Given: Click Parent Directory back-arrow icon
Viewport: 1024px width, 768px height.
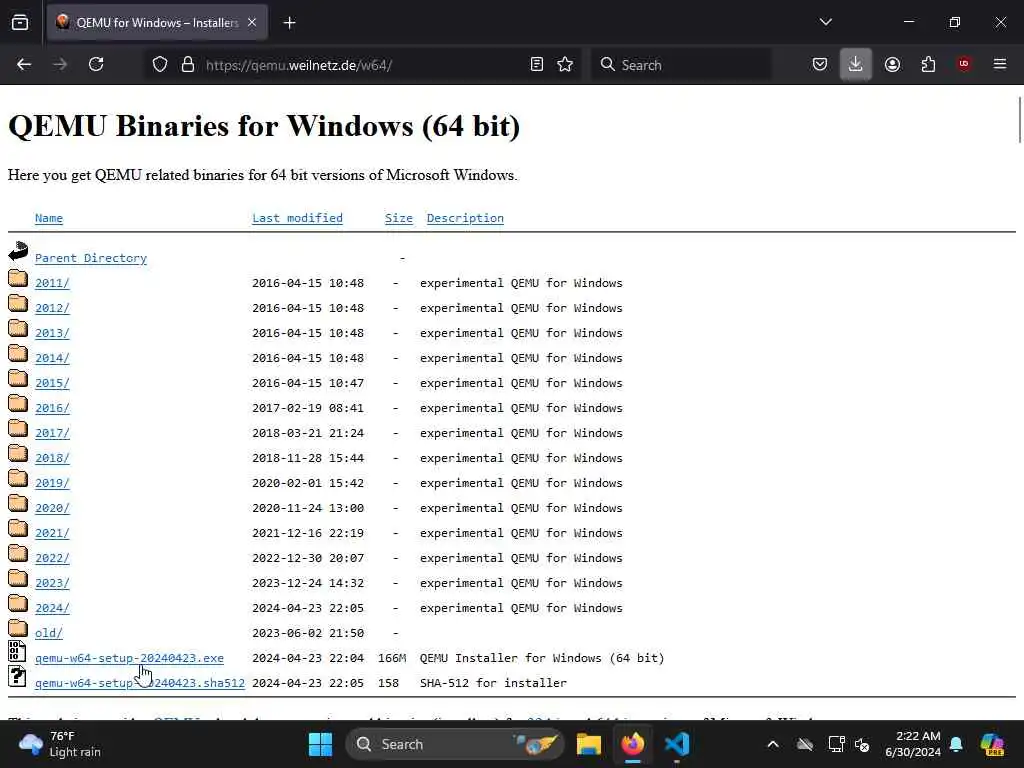Looking at the screenshot, I should click(18, 251).
